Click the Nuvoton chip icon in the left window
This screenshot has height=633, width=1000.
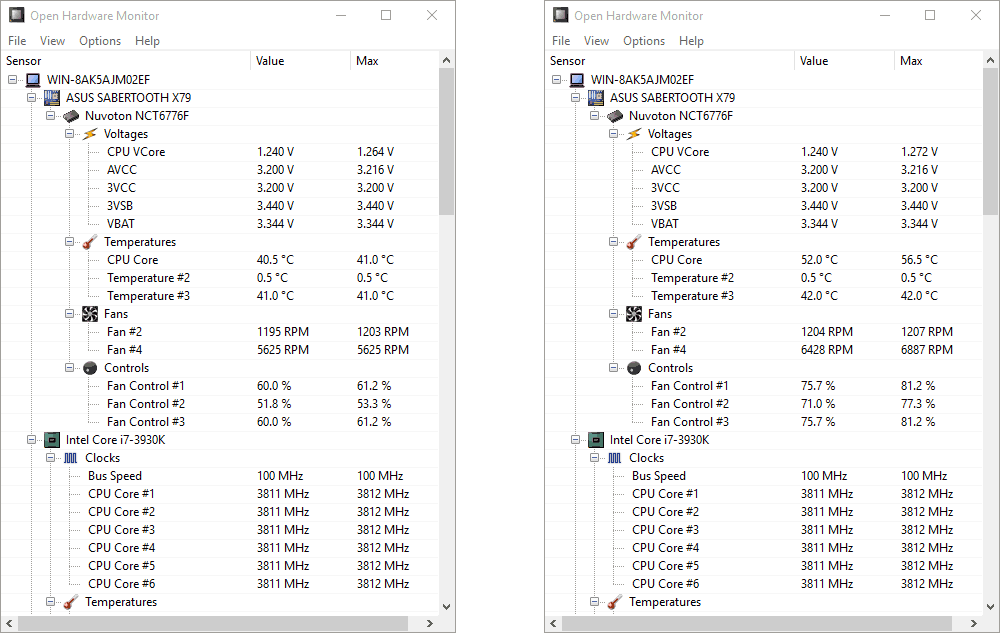71,116
